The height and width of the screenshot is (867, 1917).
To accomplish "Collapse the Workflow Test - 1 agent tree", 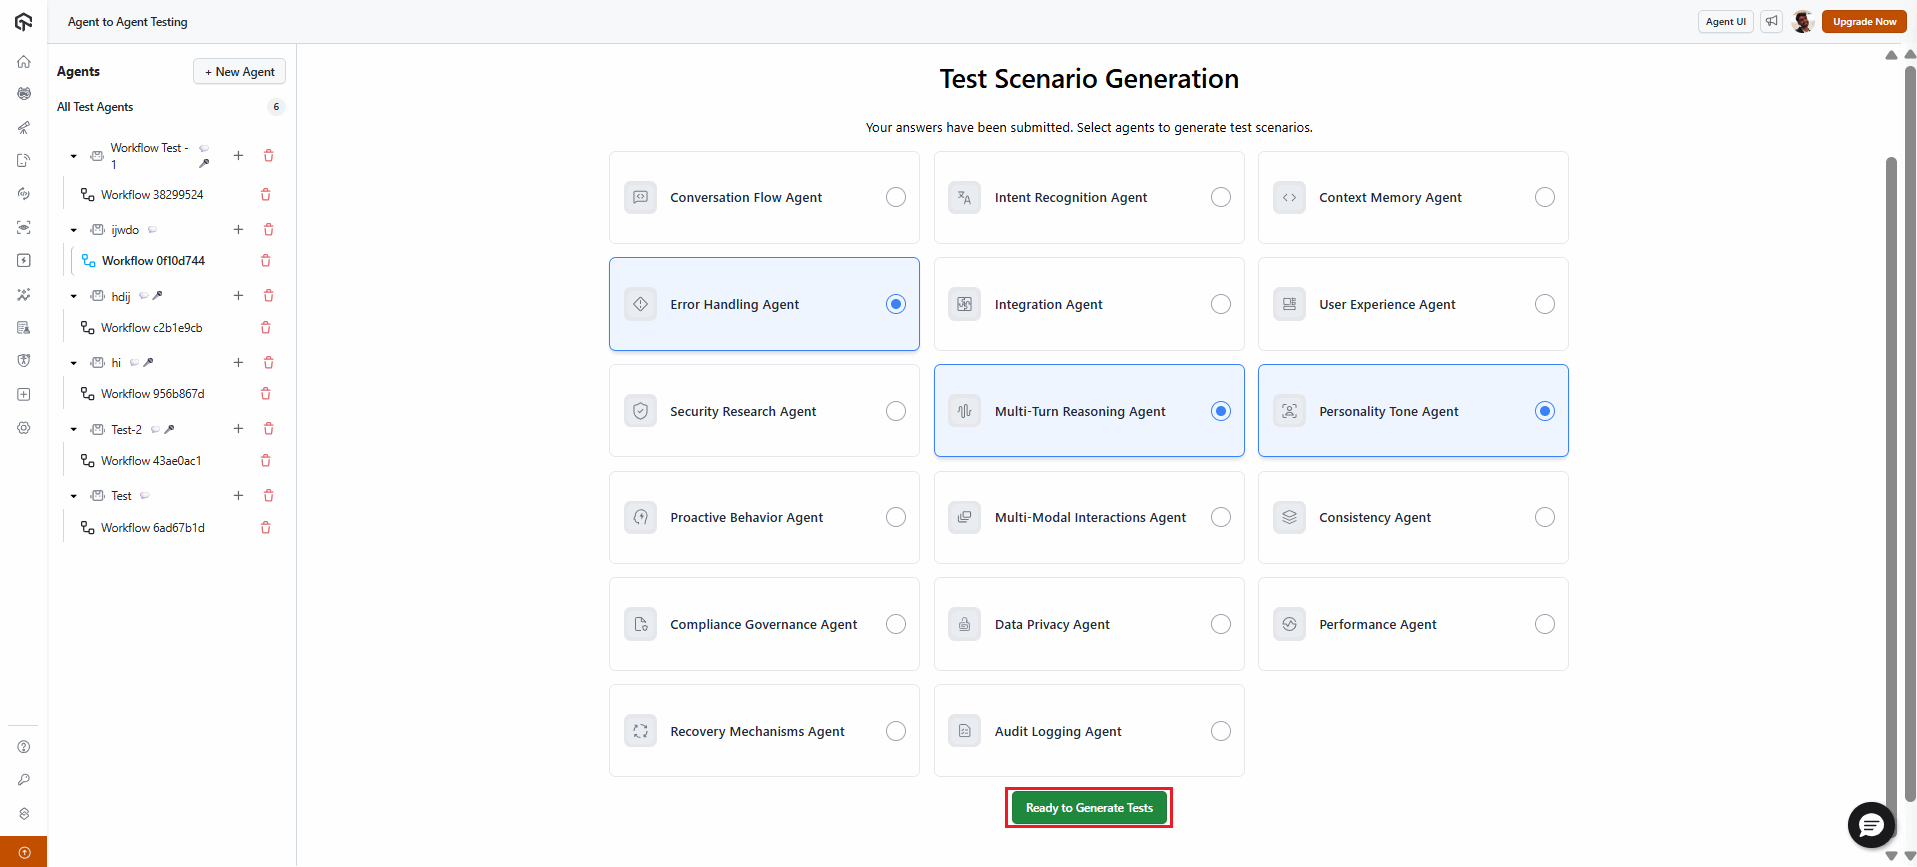I will (74, 156).
